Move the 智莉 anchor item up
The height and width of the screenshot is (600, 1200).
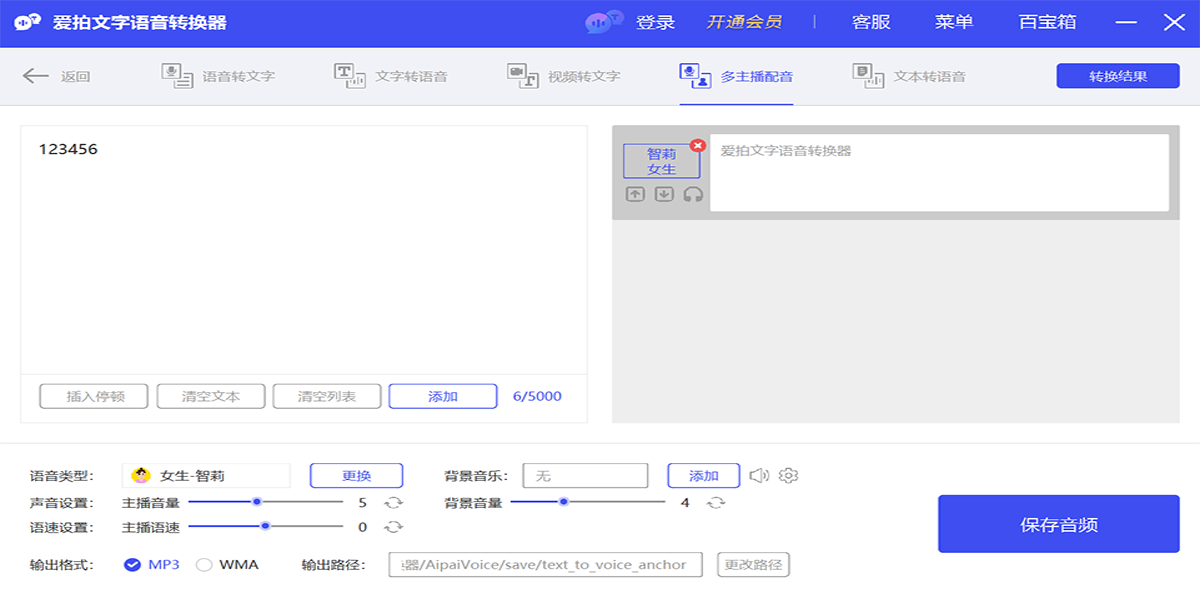tap(635, 194)
